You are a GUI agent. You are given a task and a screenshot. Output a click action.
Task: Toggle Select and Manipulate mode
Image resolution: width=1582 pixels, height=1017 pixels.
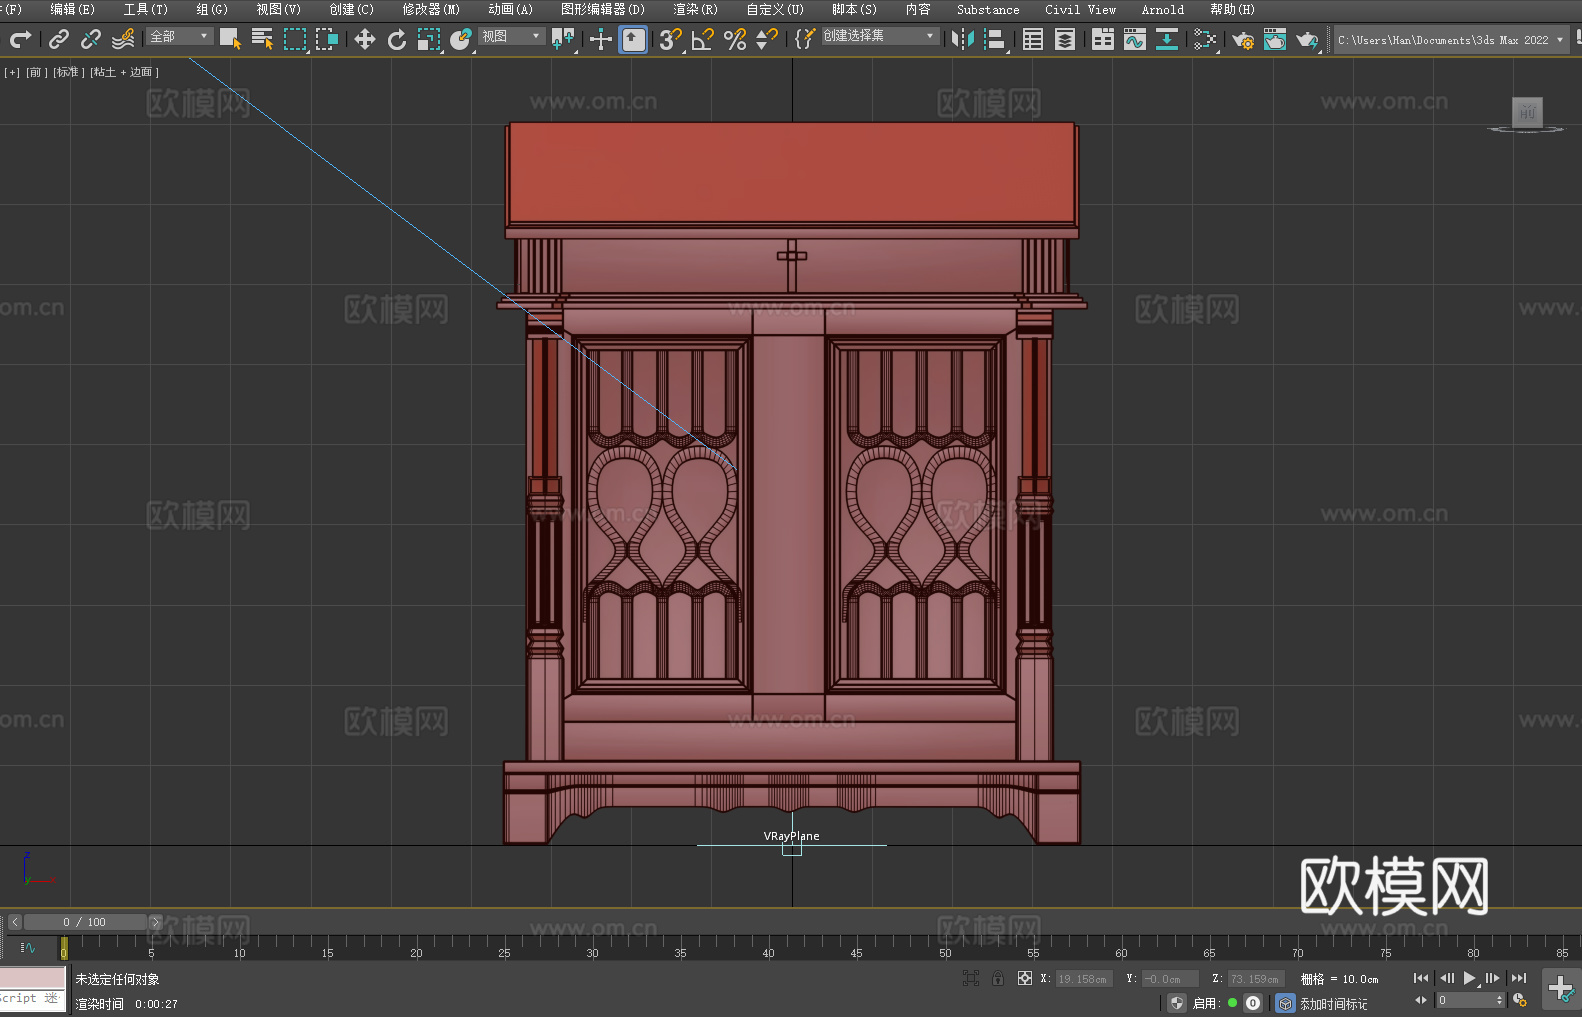601,39
